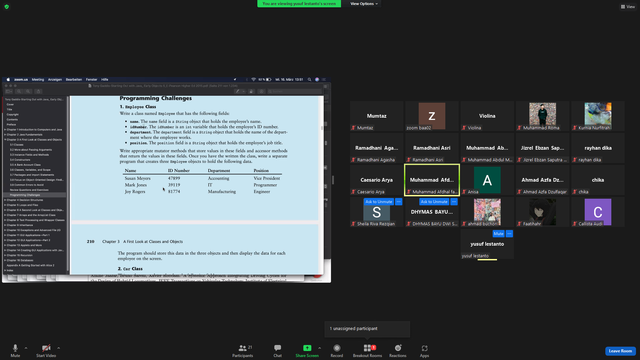The width and height of the screenshot is (640, 360).
Task: Click Spotlight search icon in macOS menu bar
Action: click(309, 80)
